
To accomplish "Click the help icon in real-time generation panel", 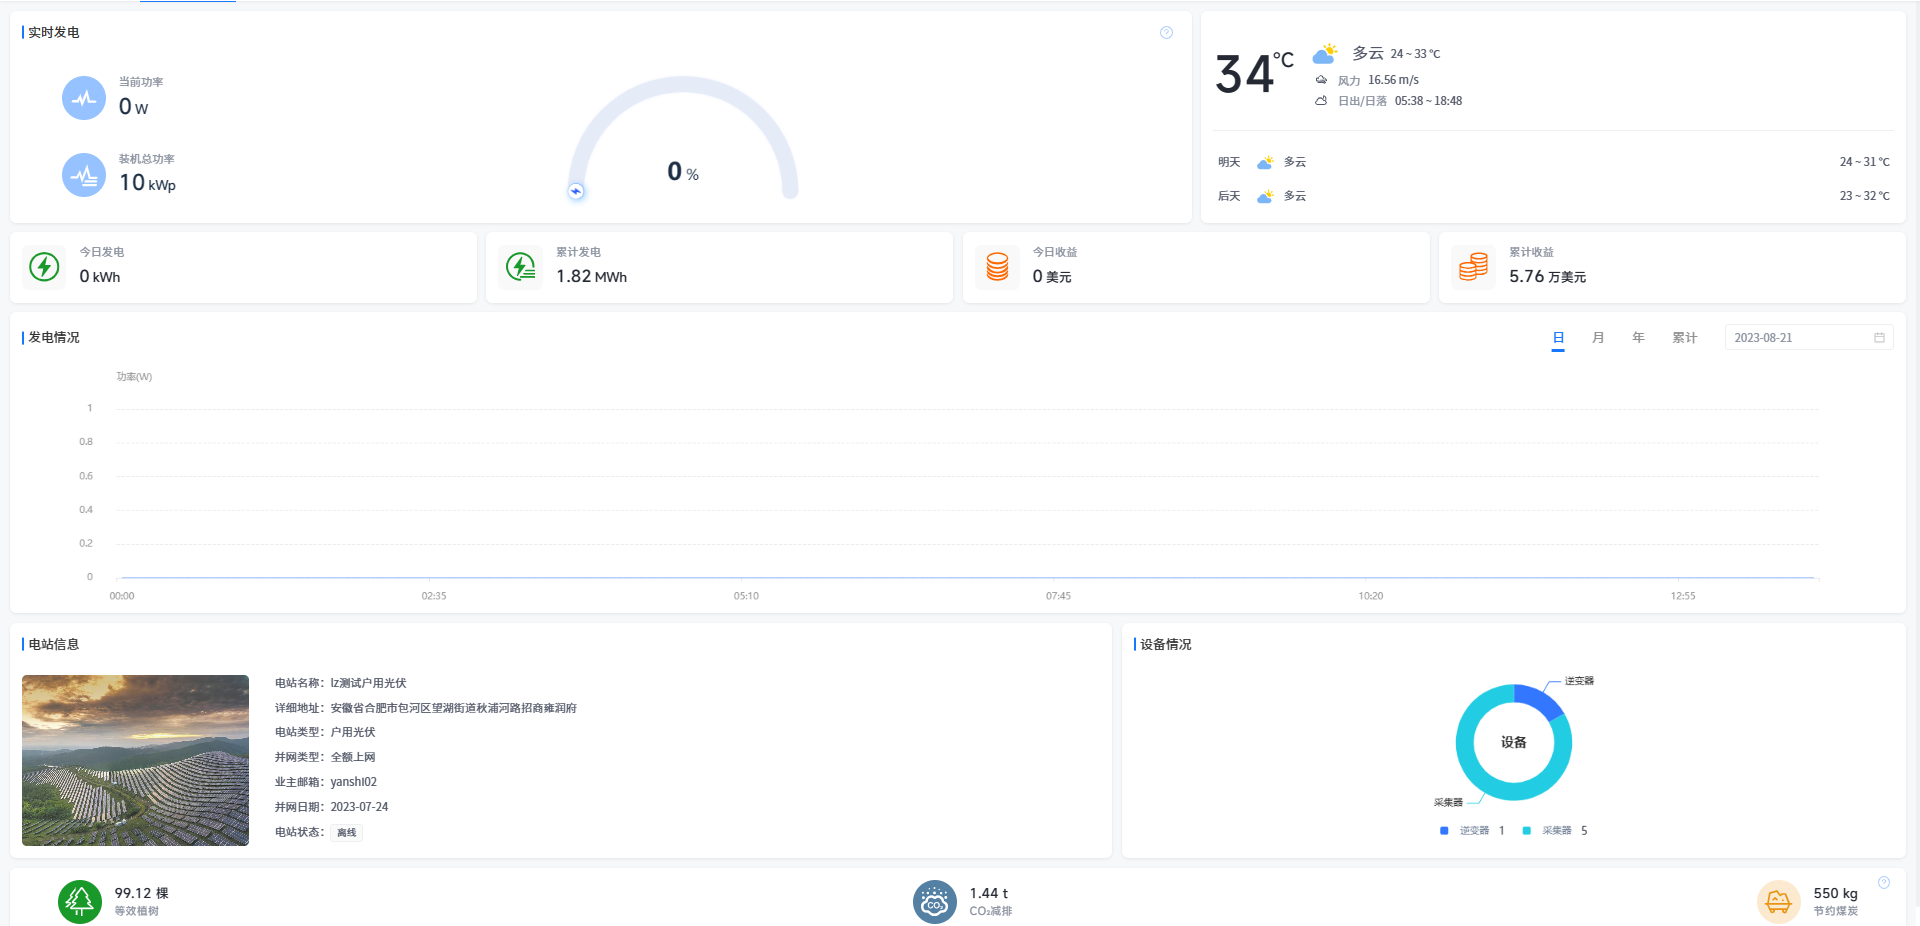I will pos(1166,33).
